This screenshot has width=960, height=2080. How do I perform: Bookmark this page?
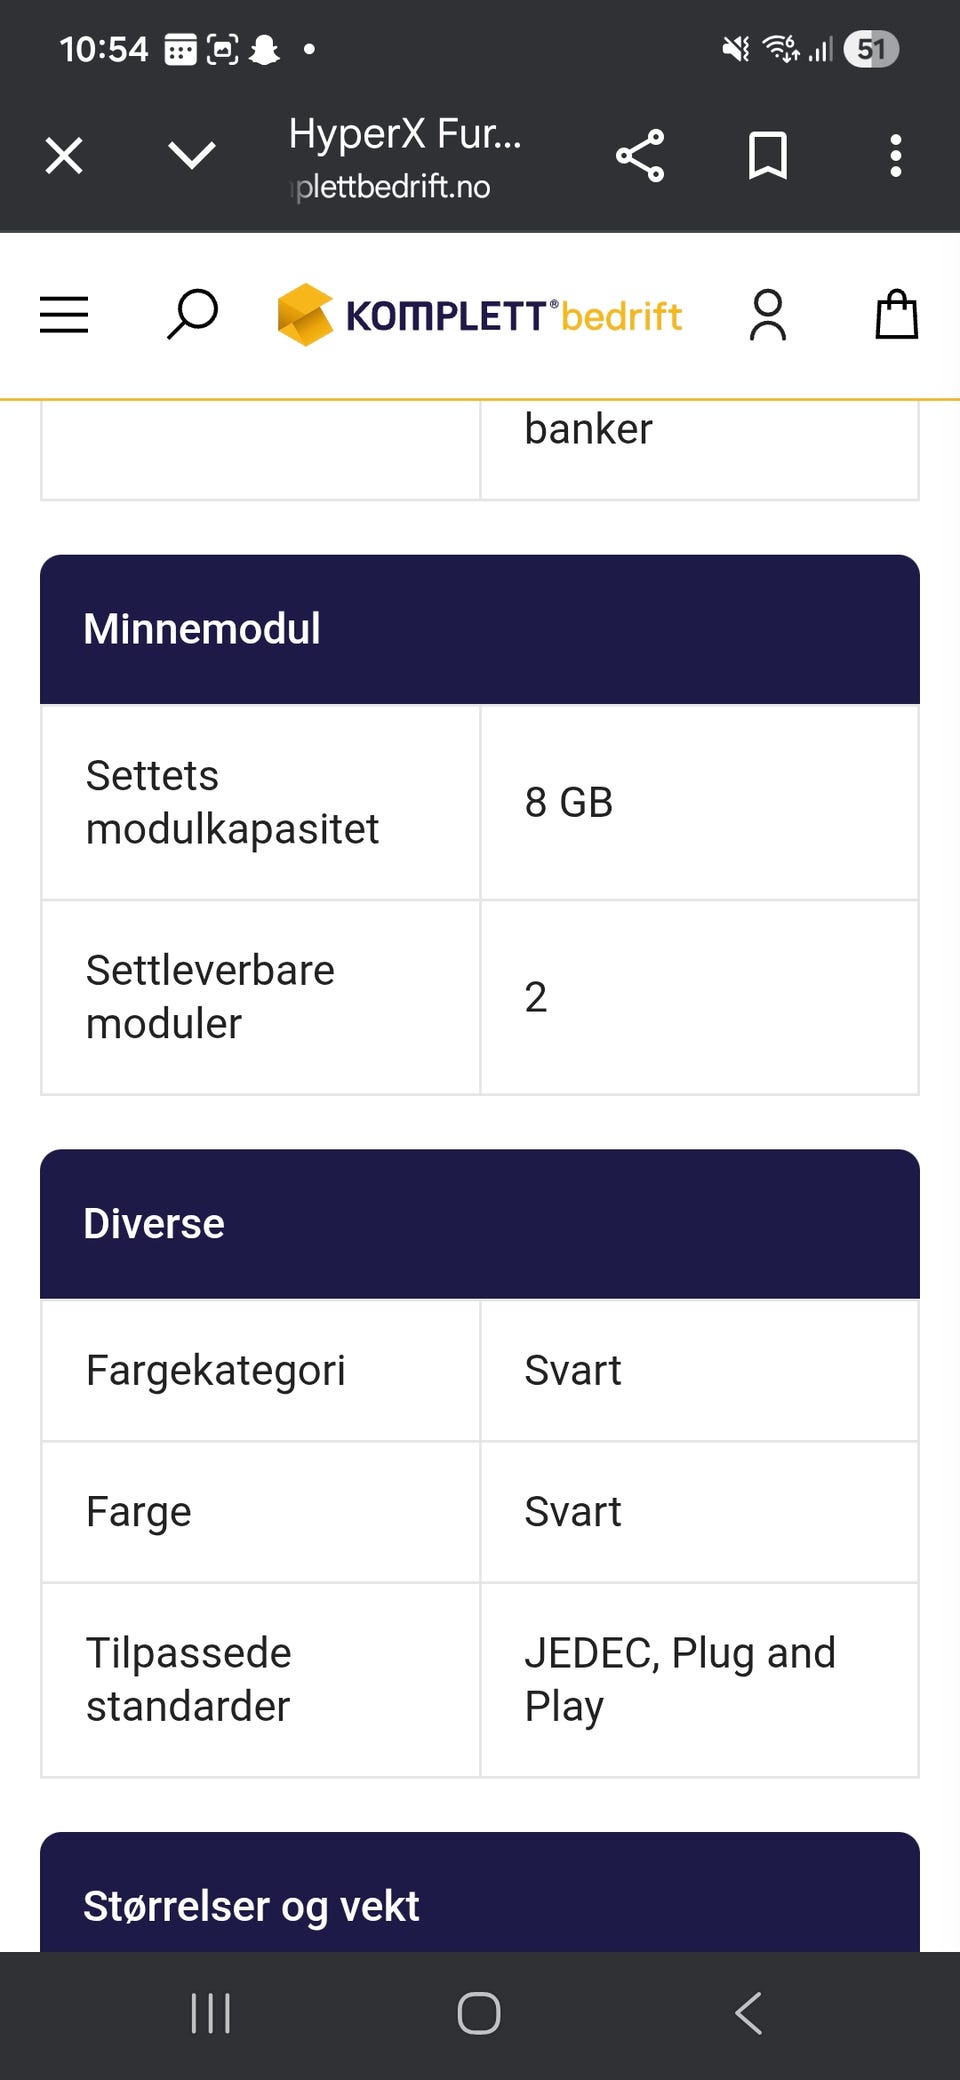[767, 156]
